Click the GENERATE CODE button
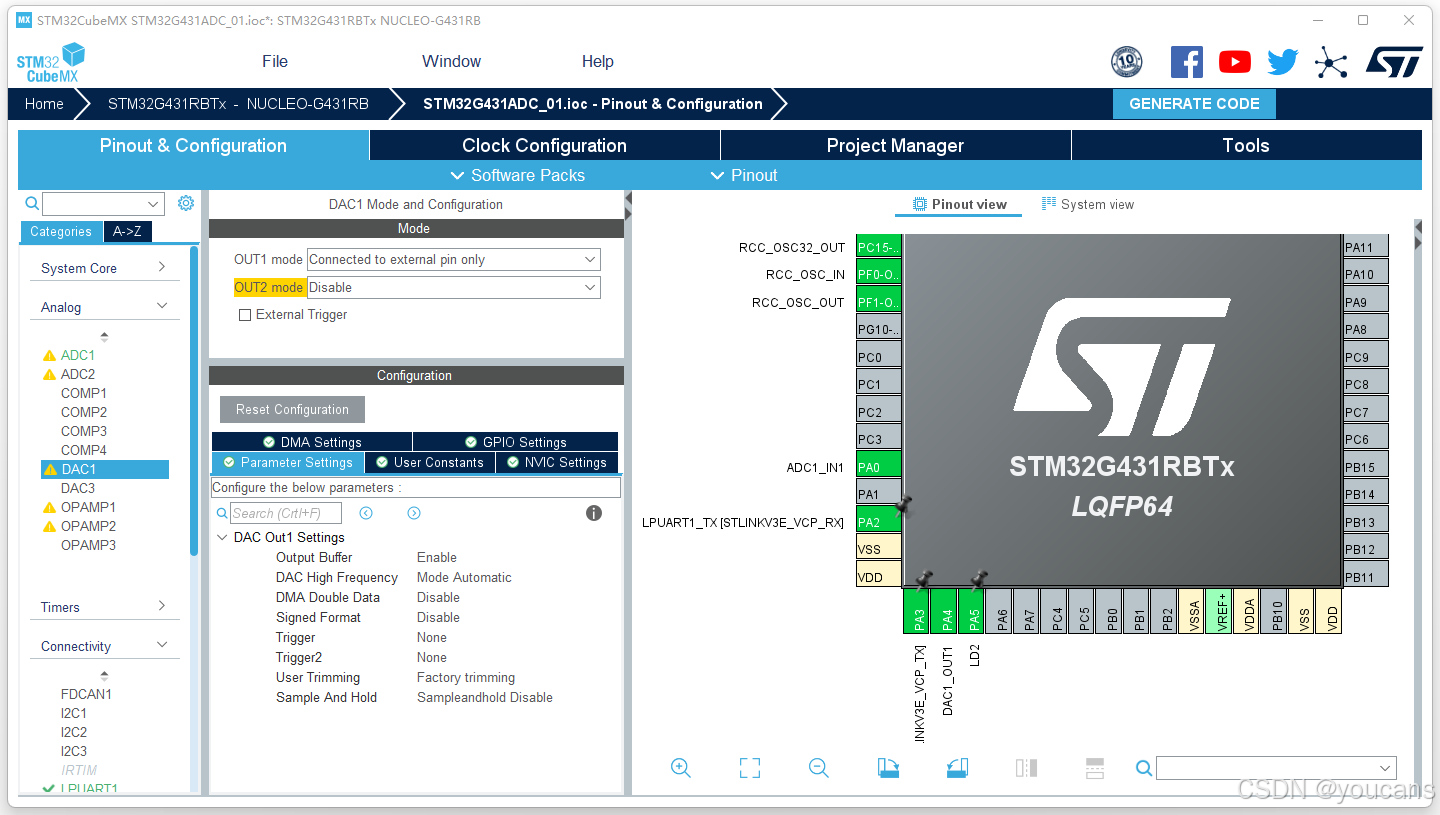Viewport: 1440px width, 815px height. [1194, 104]
